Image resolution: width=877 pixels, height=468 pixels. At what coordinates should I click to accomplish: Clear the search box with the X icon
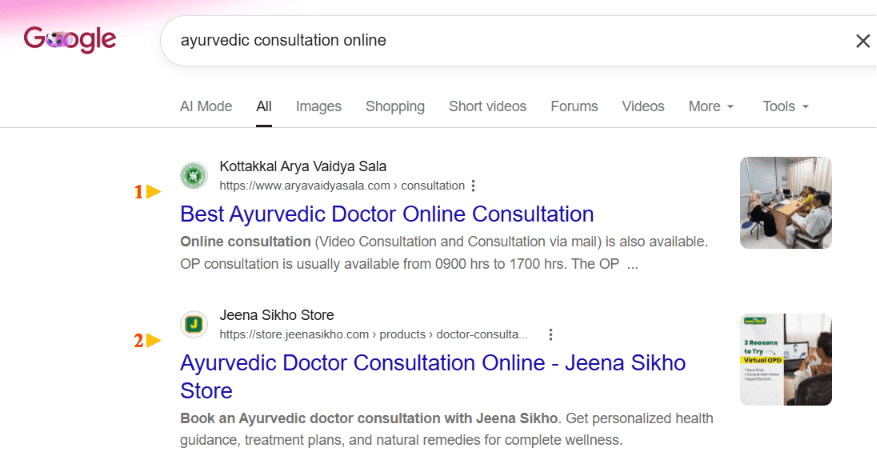click(x=862, y=41)
